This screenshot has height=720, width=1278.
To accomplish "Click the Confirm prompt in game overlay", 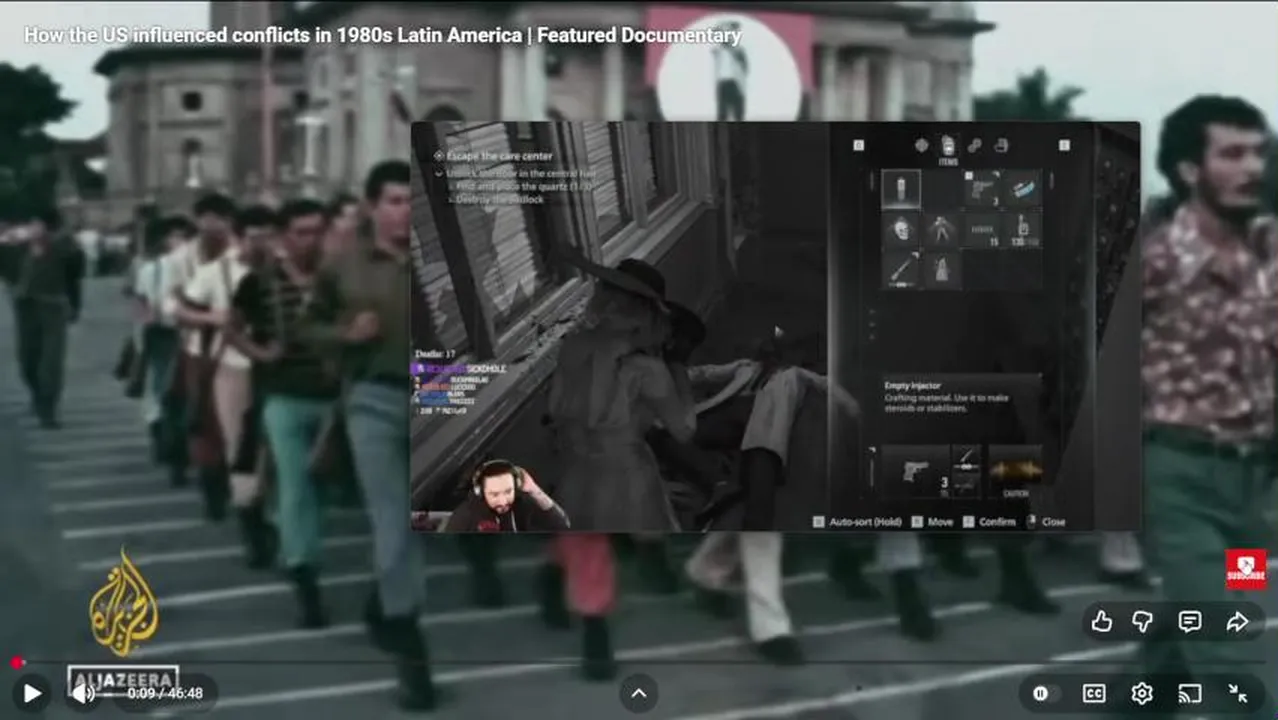I will click(x=988, y=522).
